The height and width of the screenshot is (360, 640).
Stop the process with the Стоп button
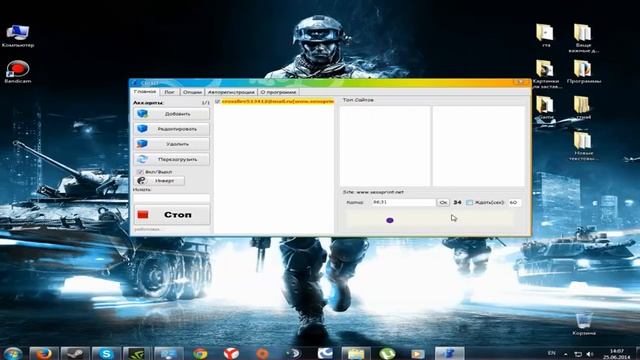172,215
